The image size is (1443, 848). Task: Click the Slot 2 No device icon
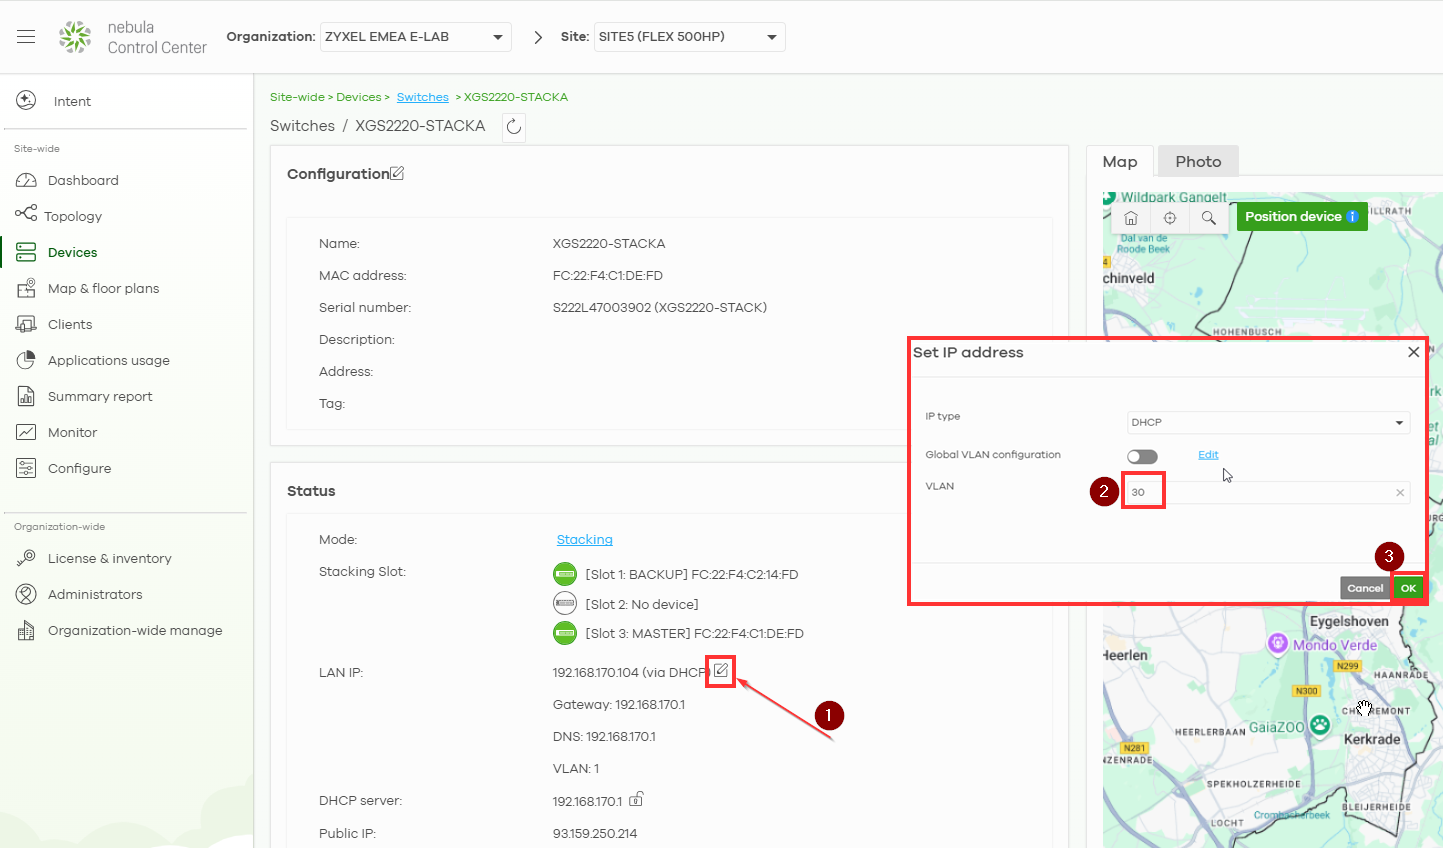[x=565, y=603]
